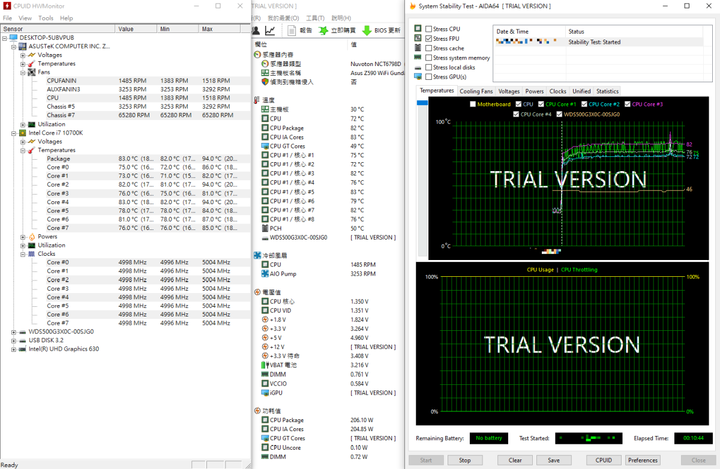Click the Powers flame icon in HWMonitor

32,237
